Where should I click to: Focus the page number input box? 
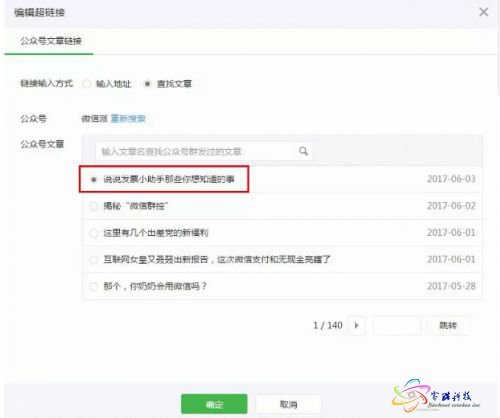point(397,325)
